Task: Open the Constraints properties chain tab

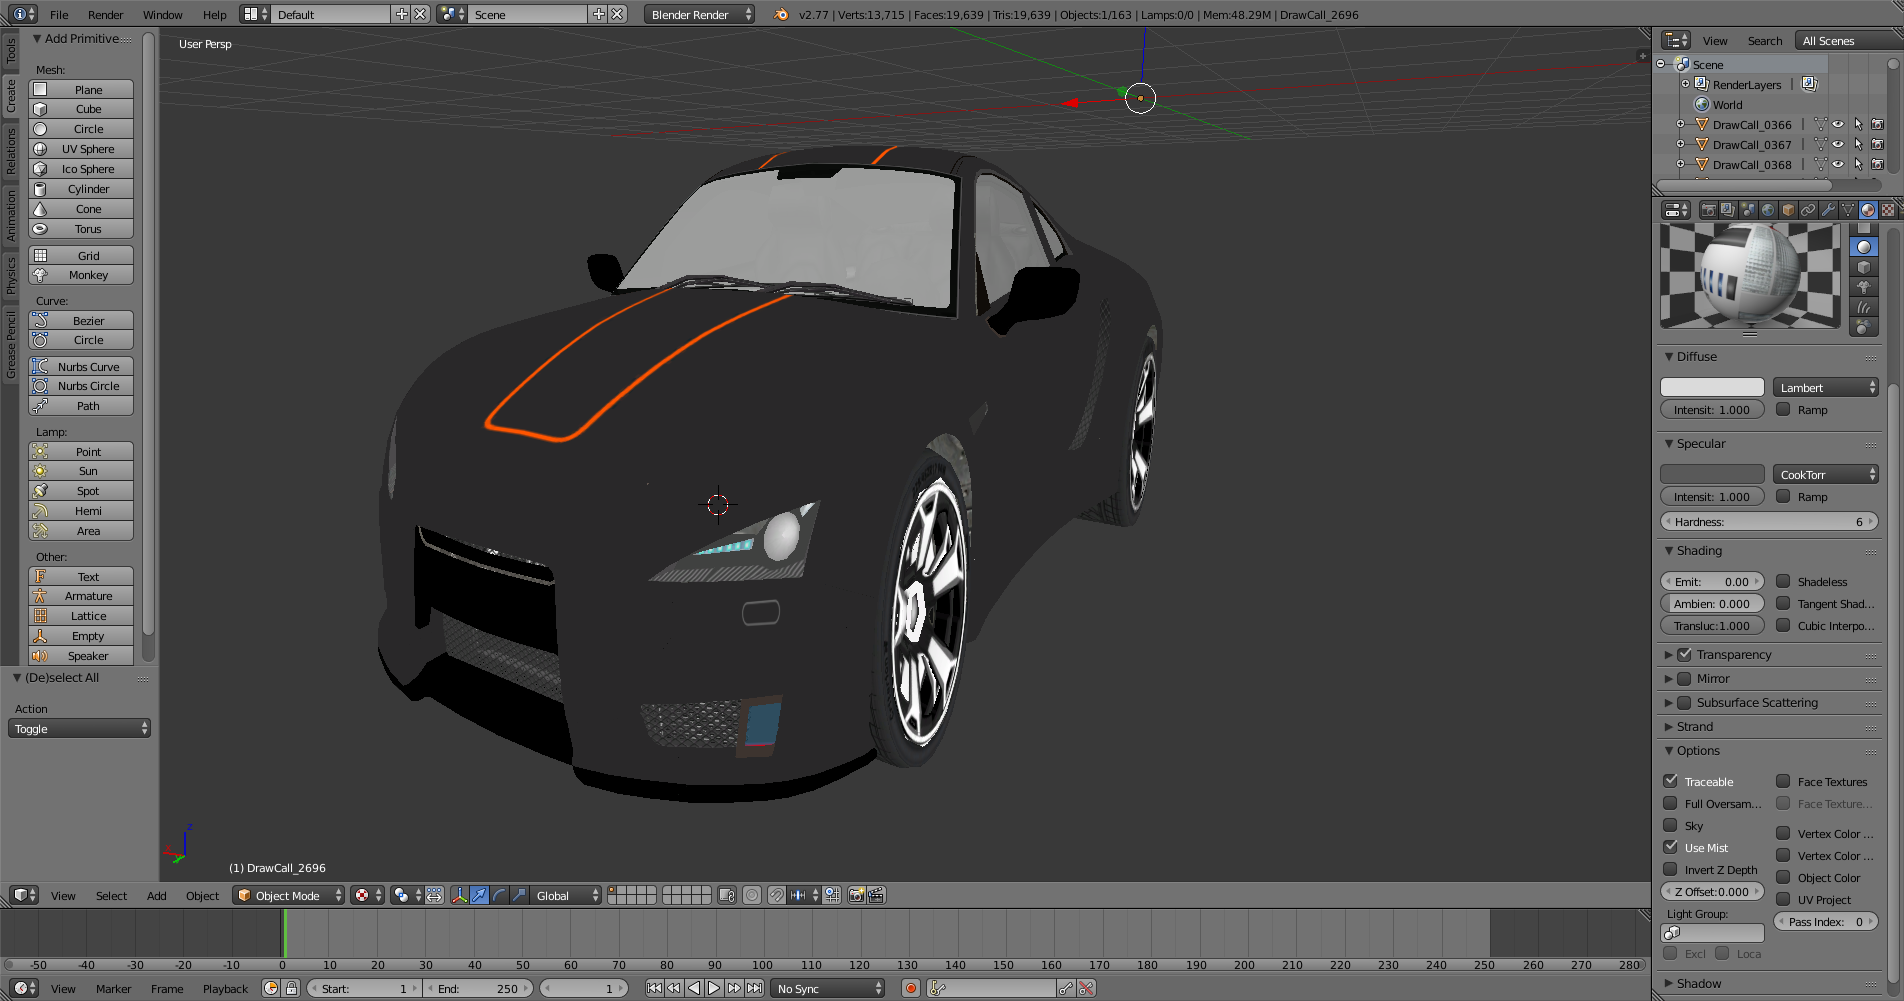Action: pos(1808,210)
